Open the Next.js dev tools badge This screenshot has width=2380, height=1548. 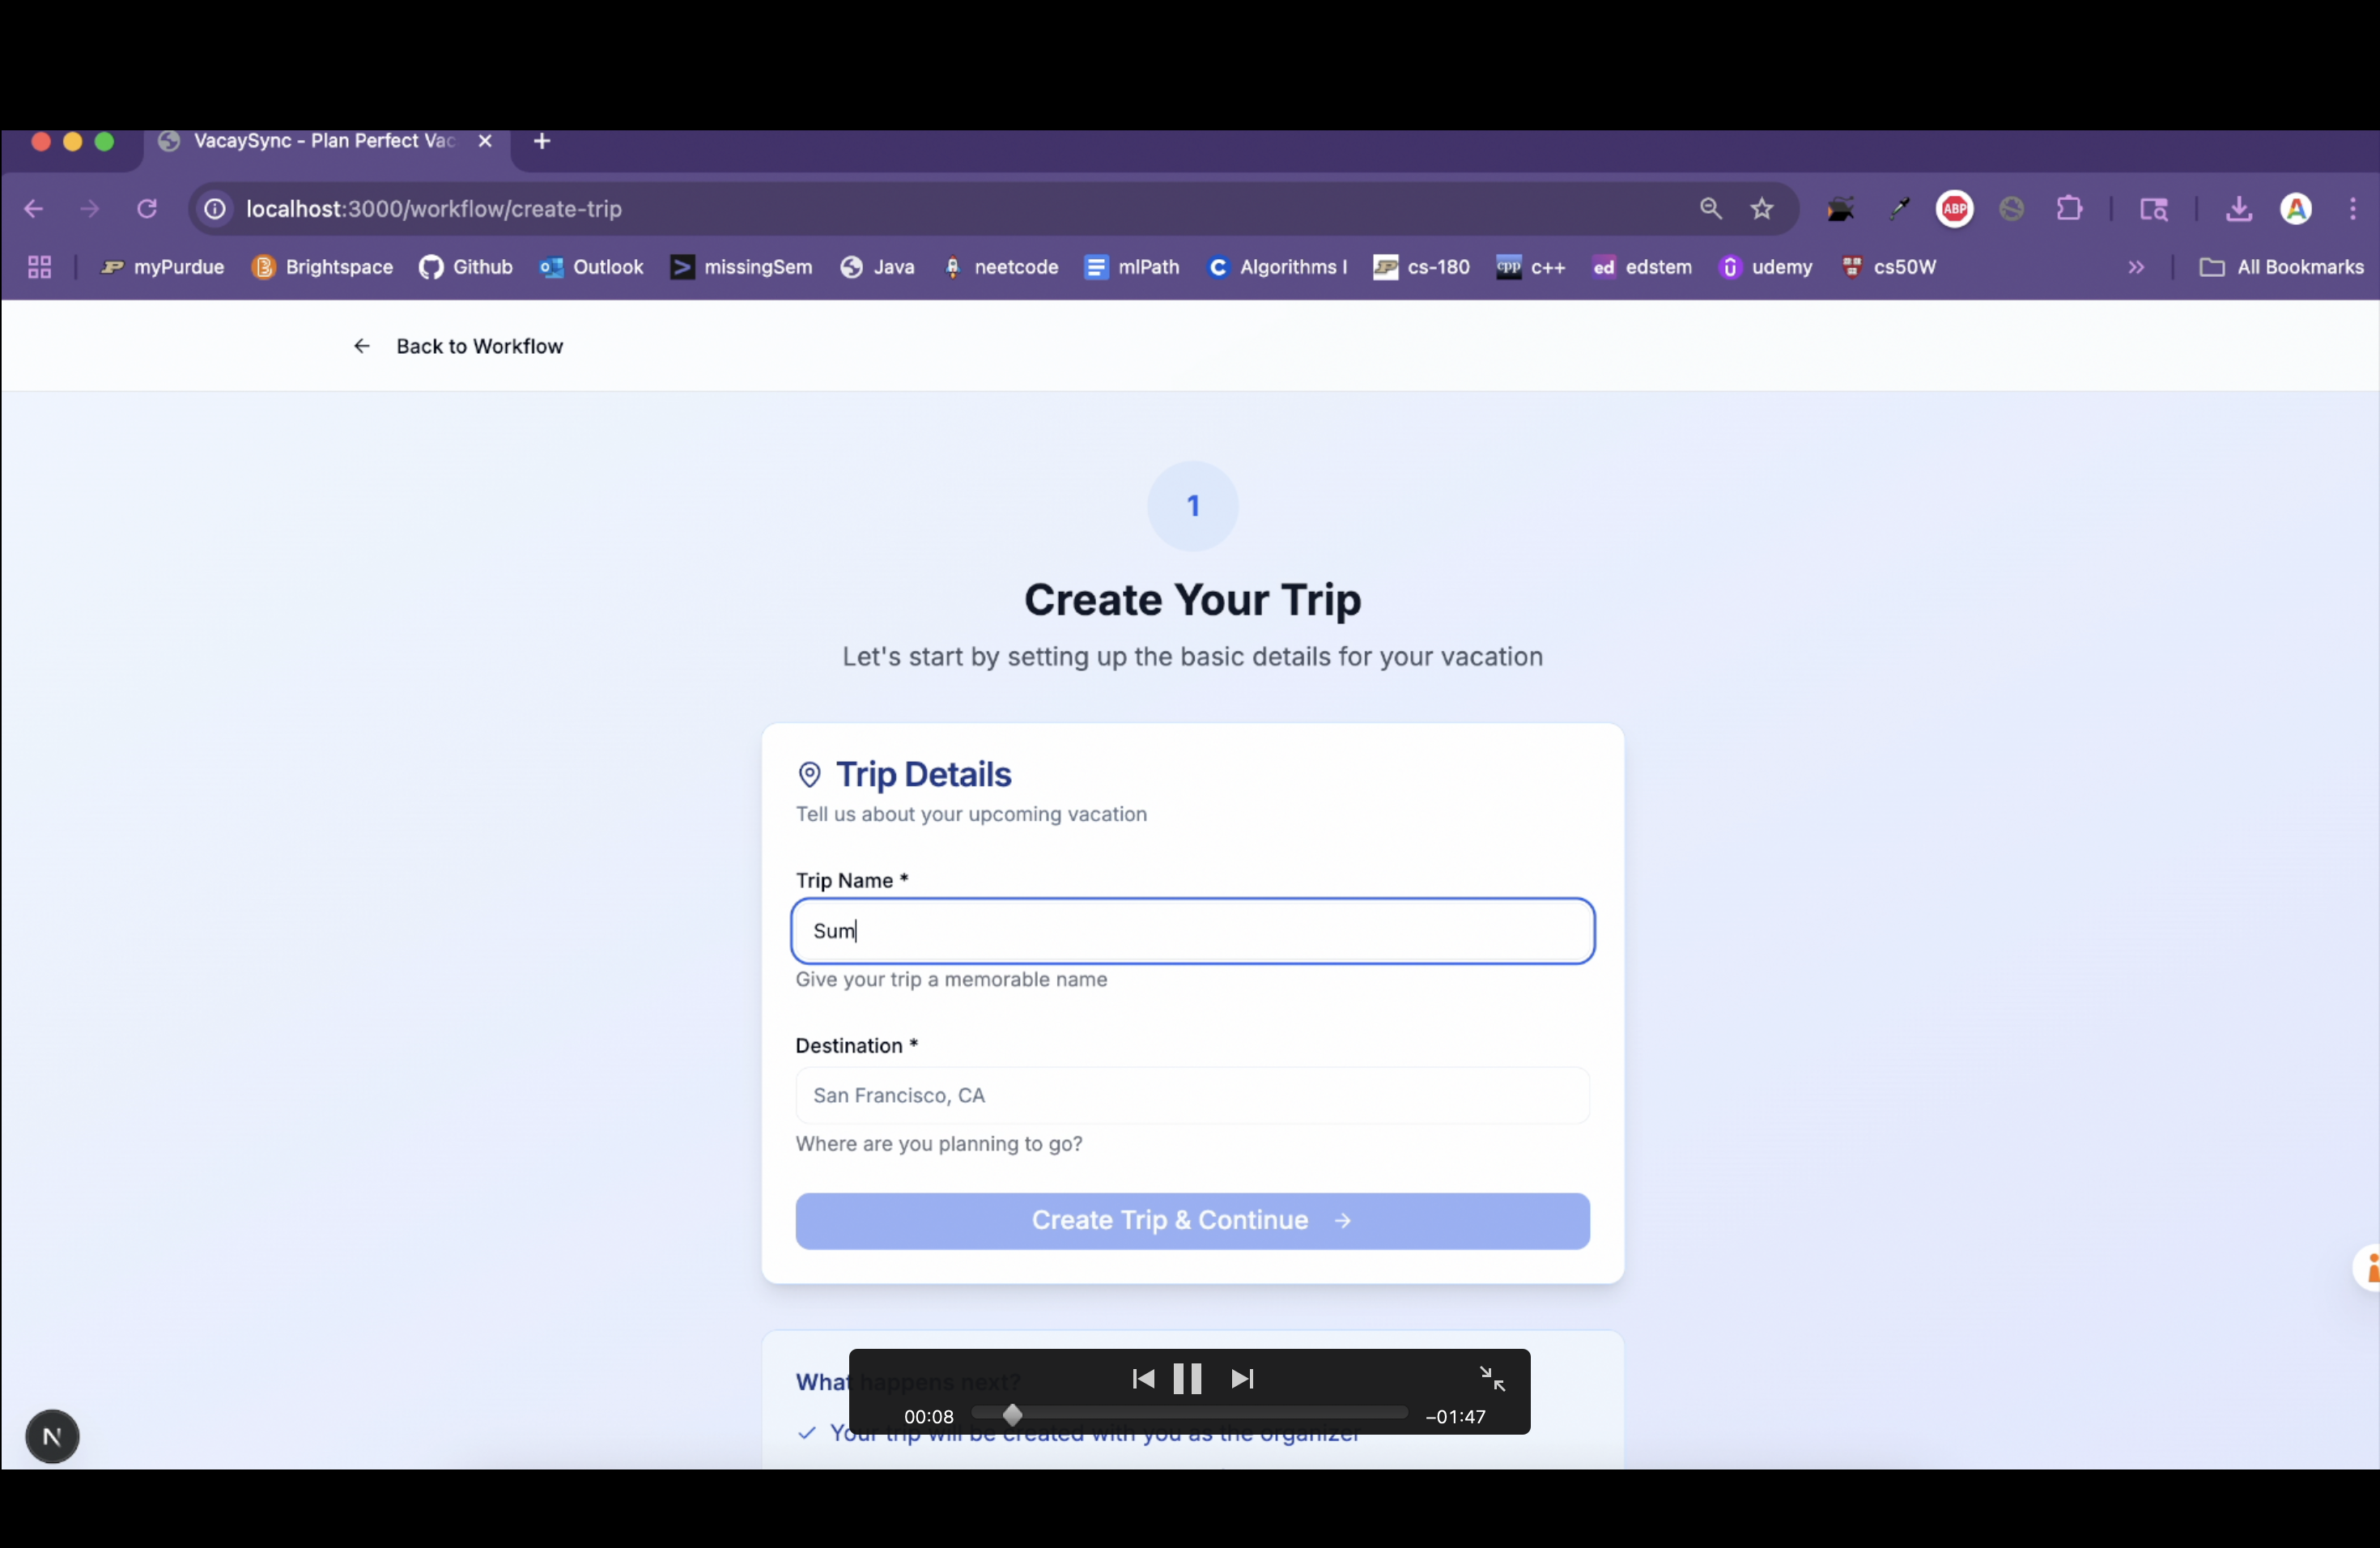52,1437
